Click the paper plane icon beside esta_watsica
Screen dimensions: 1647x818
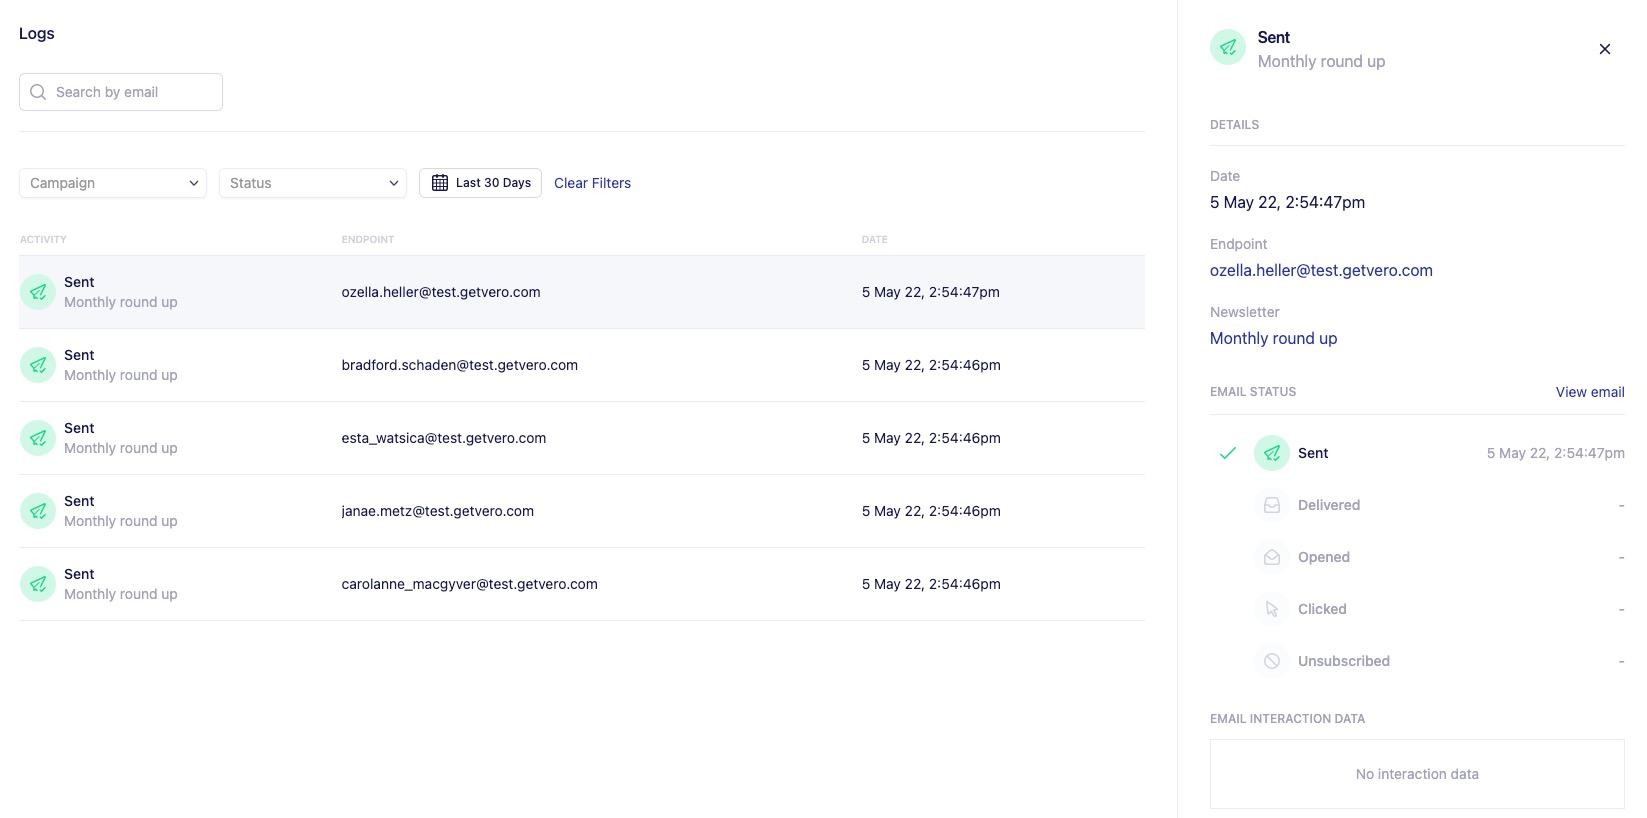click(x=38, y=438)
